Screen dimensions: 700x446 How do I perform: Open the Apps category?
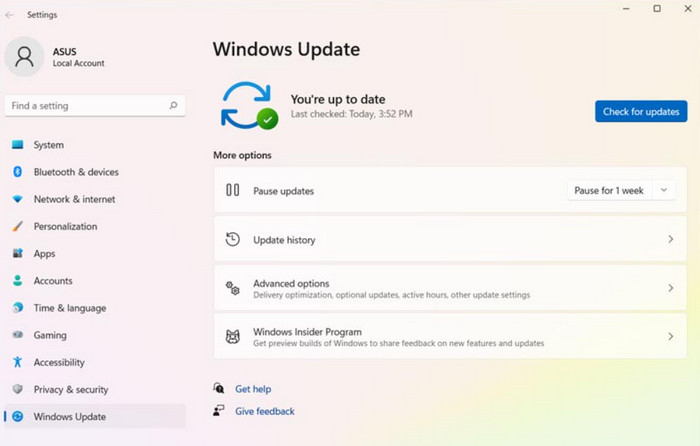click(x=95, y=254)
